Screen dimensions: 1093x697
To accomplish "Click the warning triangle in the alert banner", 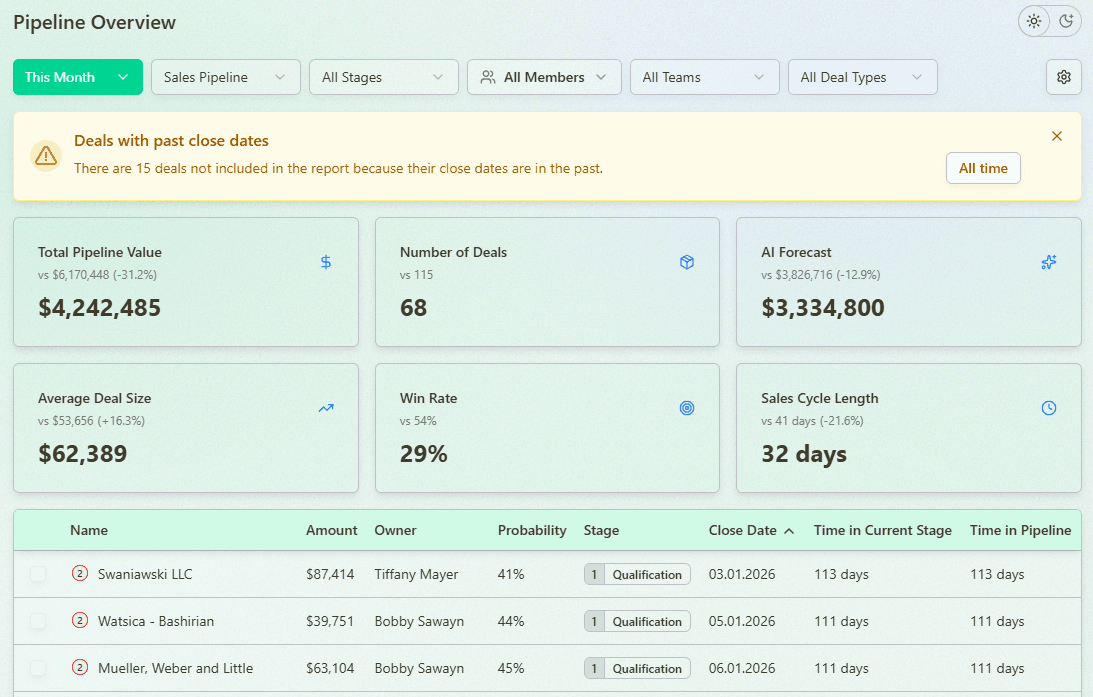I will pos(45,155).
